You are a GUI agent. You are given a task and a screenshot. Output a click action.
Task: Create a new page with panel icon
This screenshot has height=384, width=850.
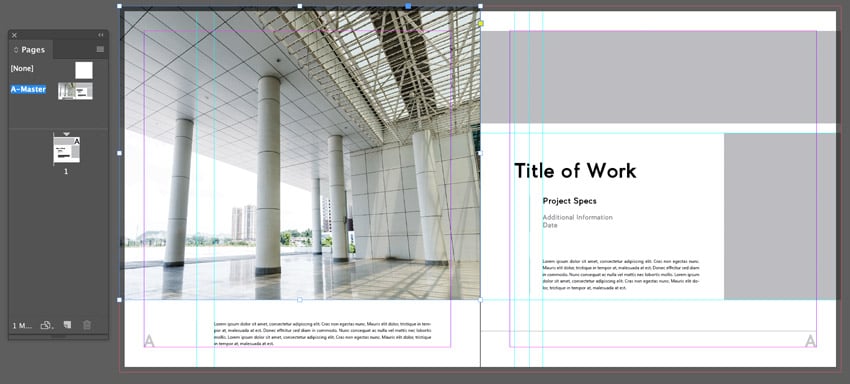pos(68,325)
